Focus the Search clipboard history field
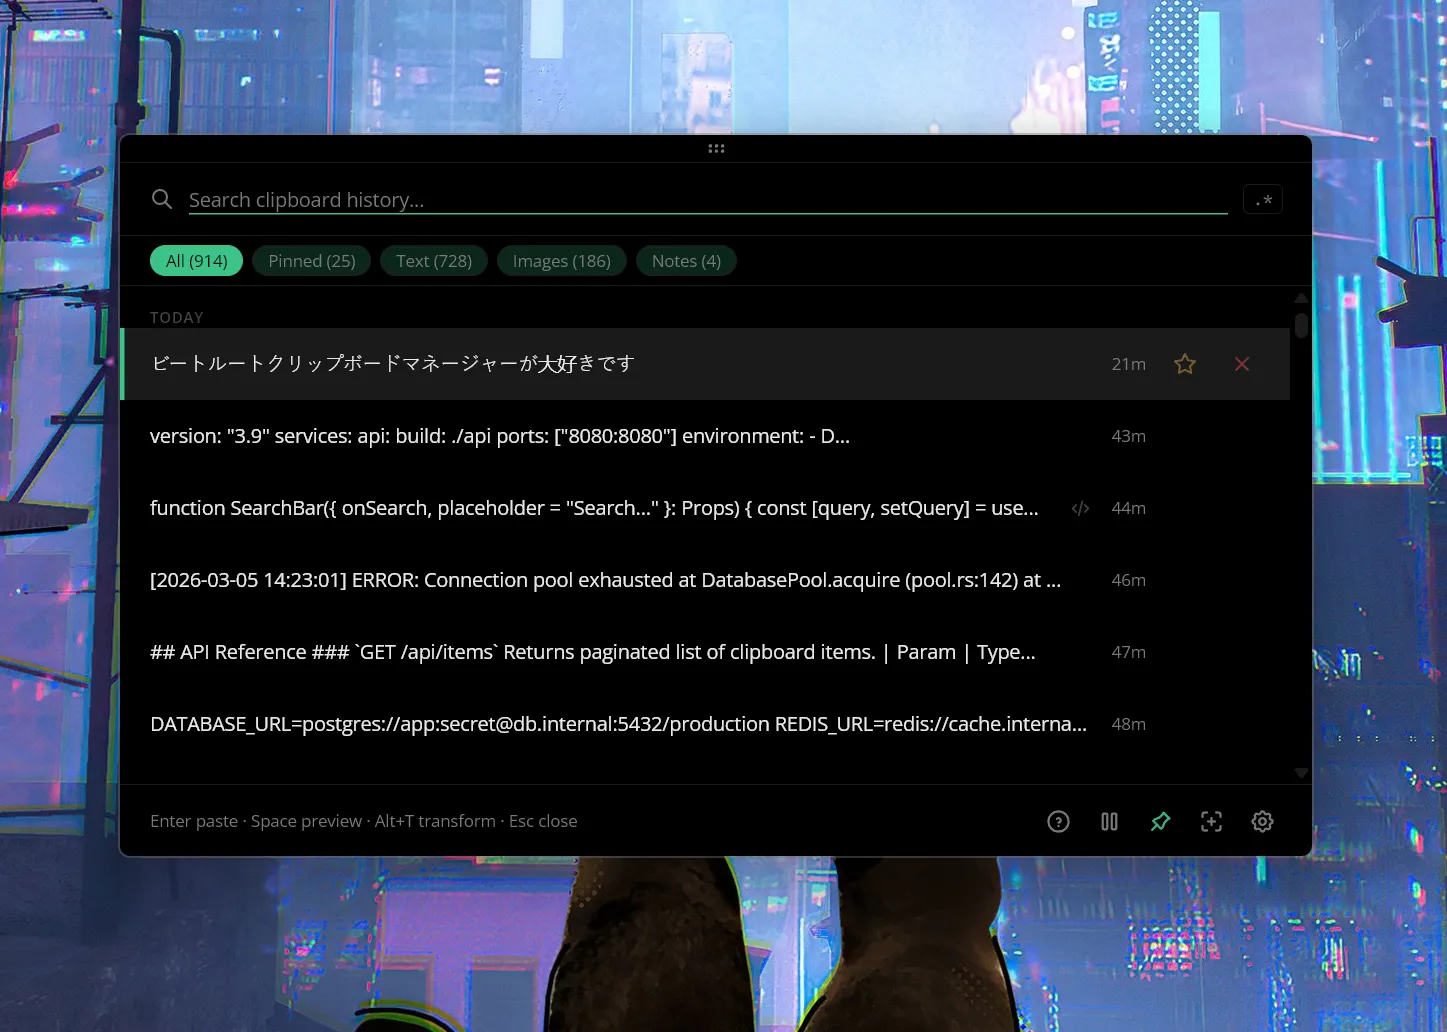 click(x=700, y=200)
